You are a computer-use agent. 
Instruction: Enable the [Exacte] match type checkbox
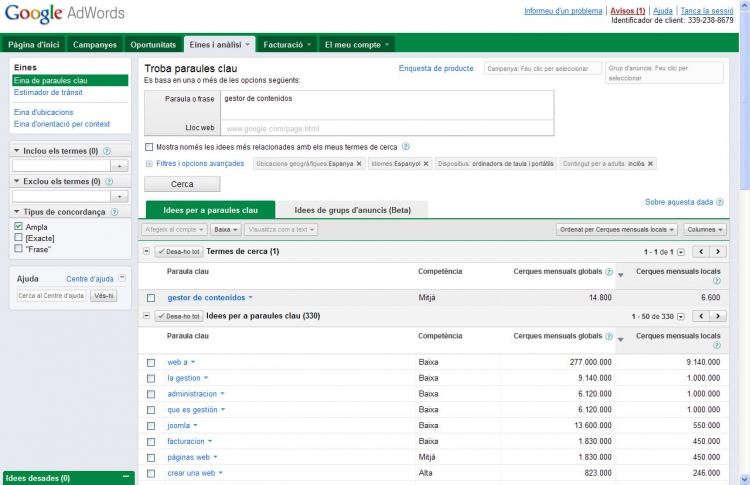click(18, 237)
